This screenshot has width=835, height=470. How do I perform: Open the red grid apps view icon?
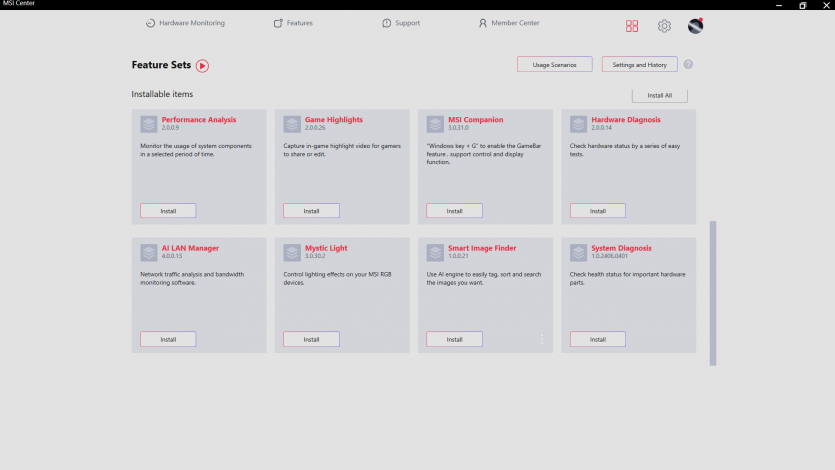pyautogui.click(x=632, y=26)
